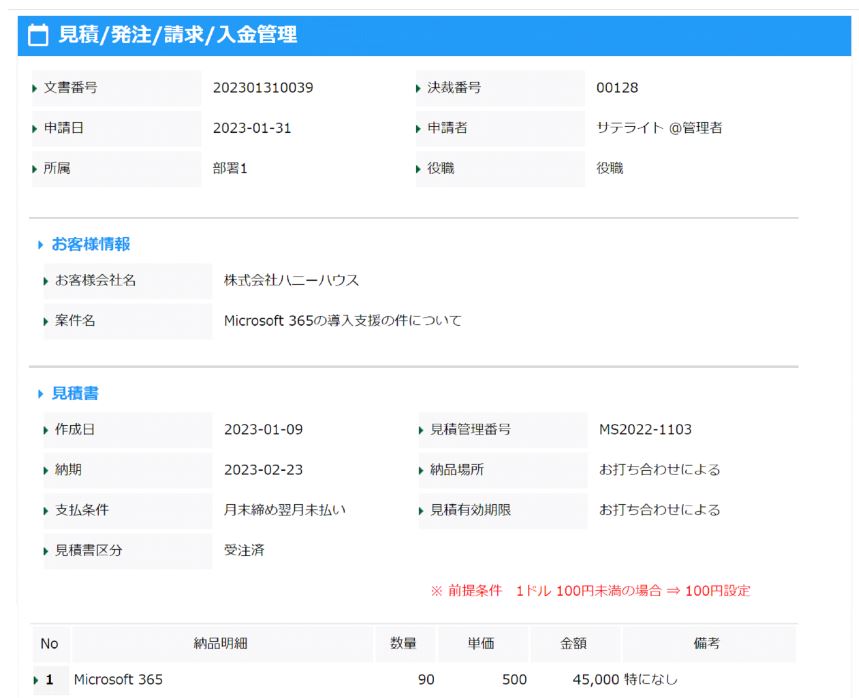Click the No column header

pyautogui.click(x=49, y=644)
